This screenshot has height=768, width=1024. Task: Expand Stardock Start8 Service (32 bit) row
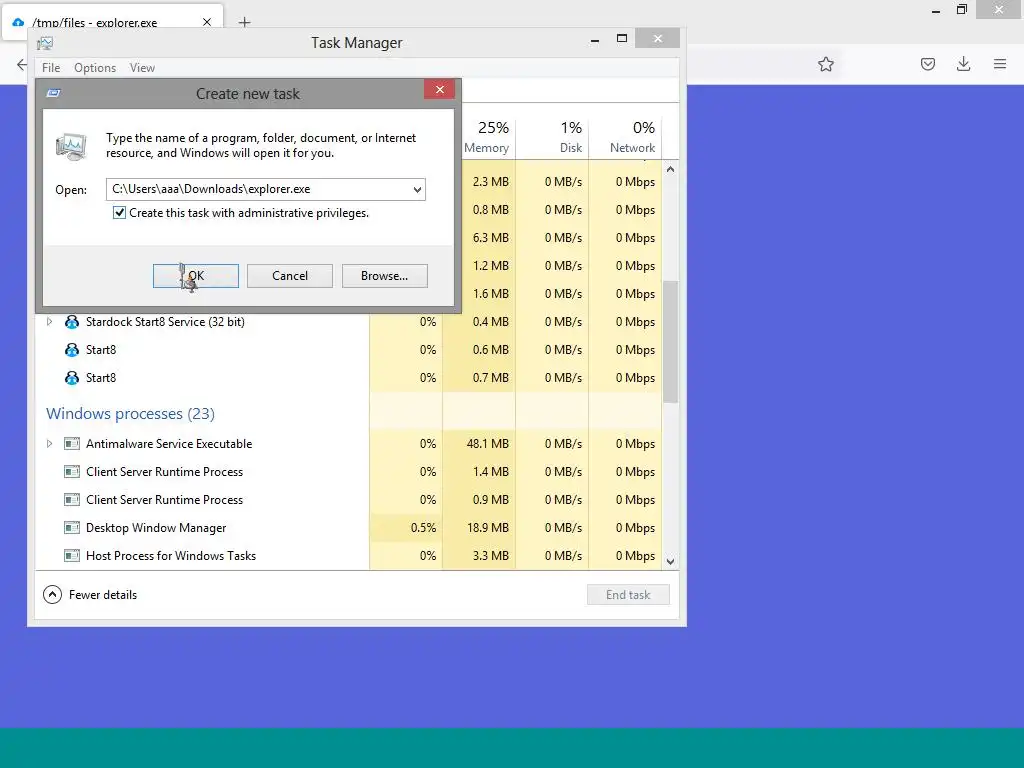coord(50,322)
